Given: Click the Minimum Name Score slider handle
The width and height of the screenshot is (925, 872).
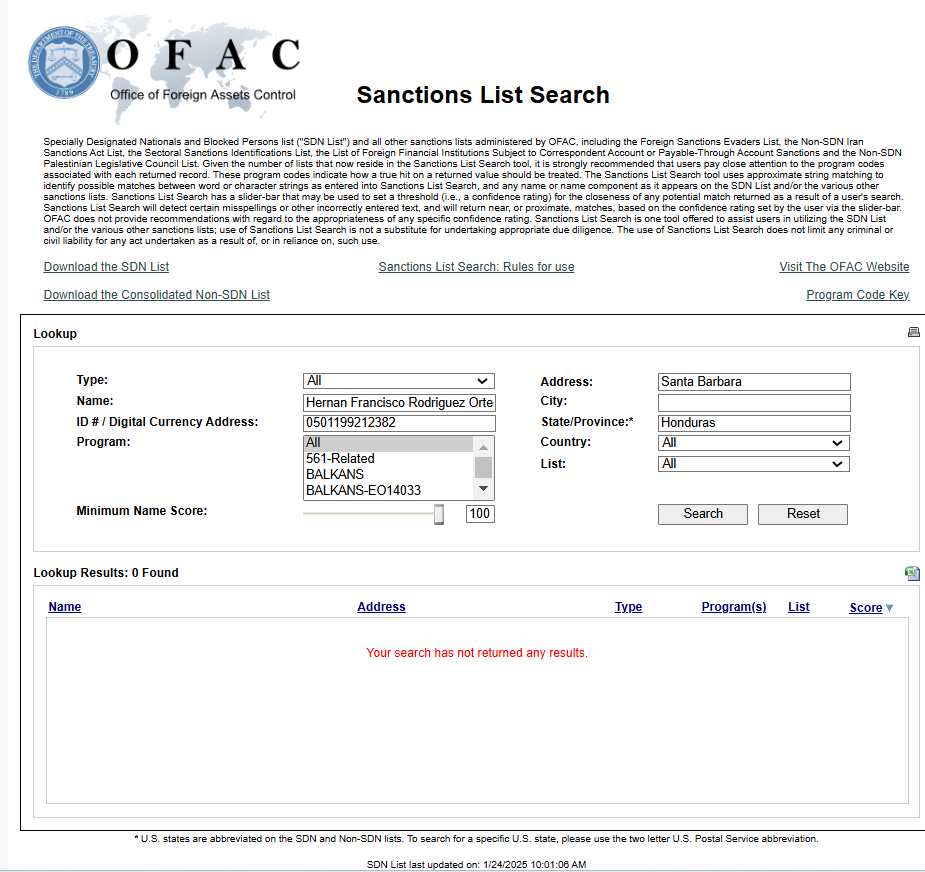Looking at the screenshot, I should tap(438, 514).
